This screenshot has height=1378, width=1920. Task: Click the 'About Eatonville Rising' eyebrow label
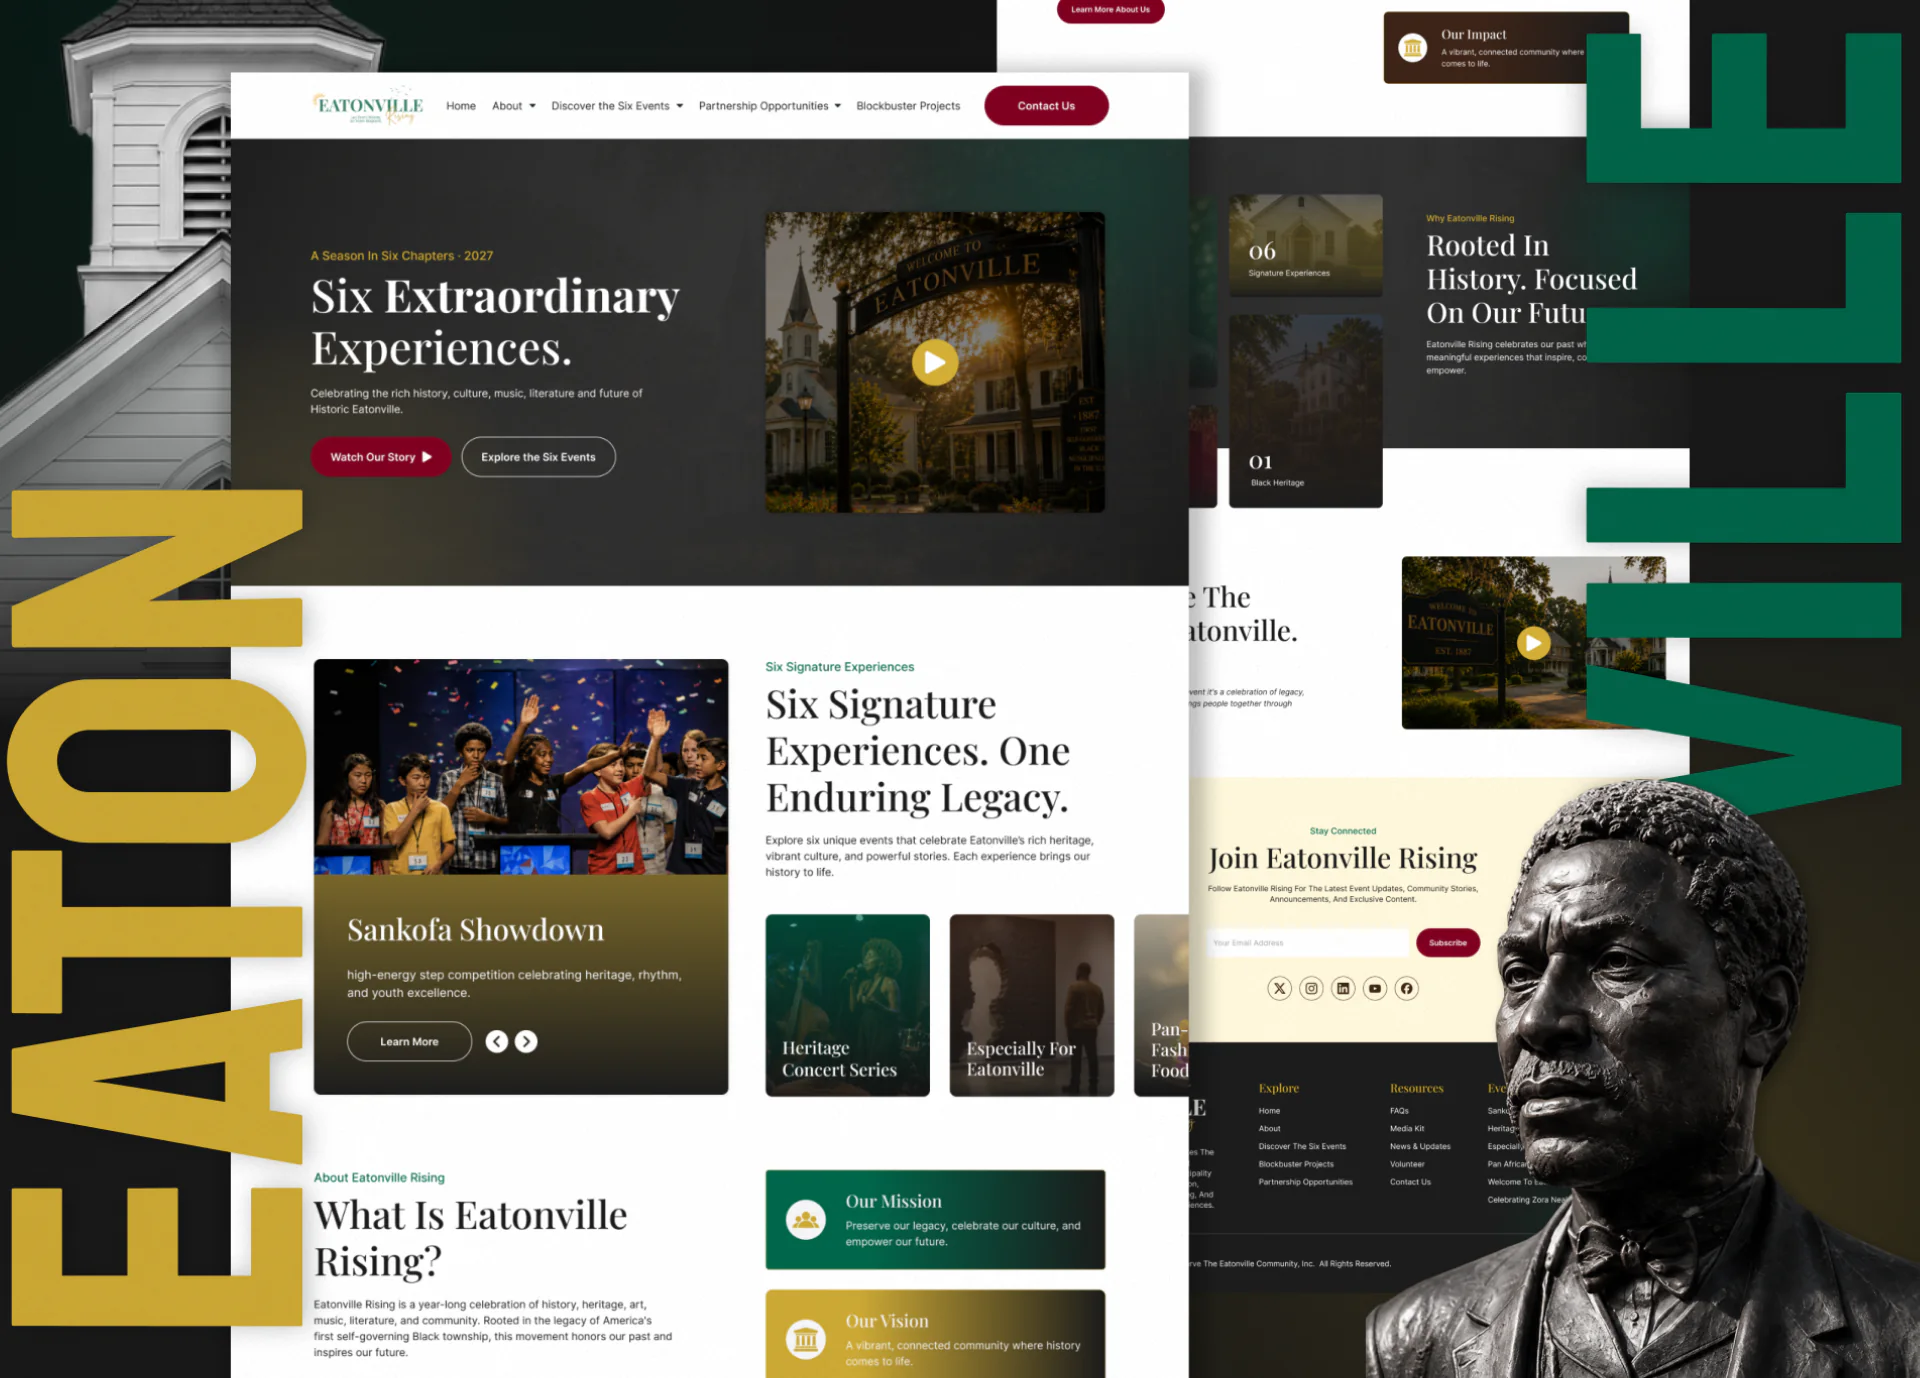379,1178
